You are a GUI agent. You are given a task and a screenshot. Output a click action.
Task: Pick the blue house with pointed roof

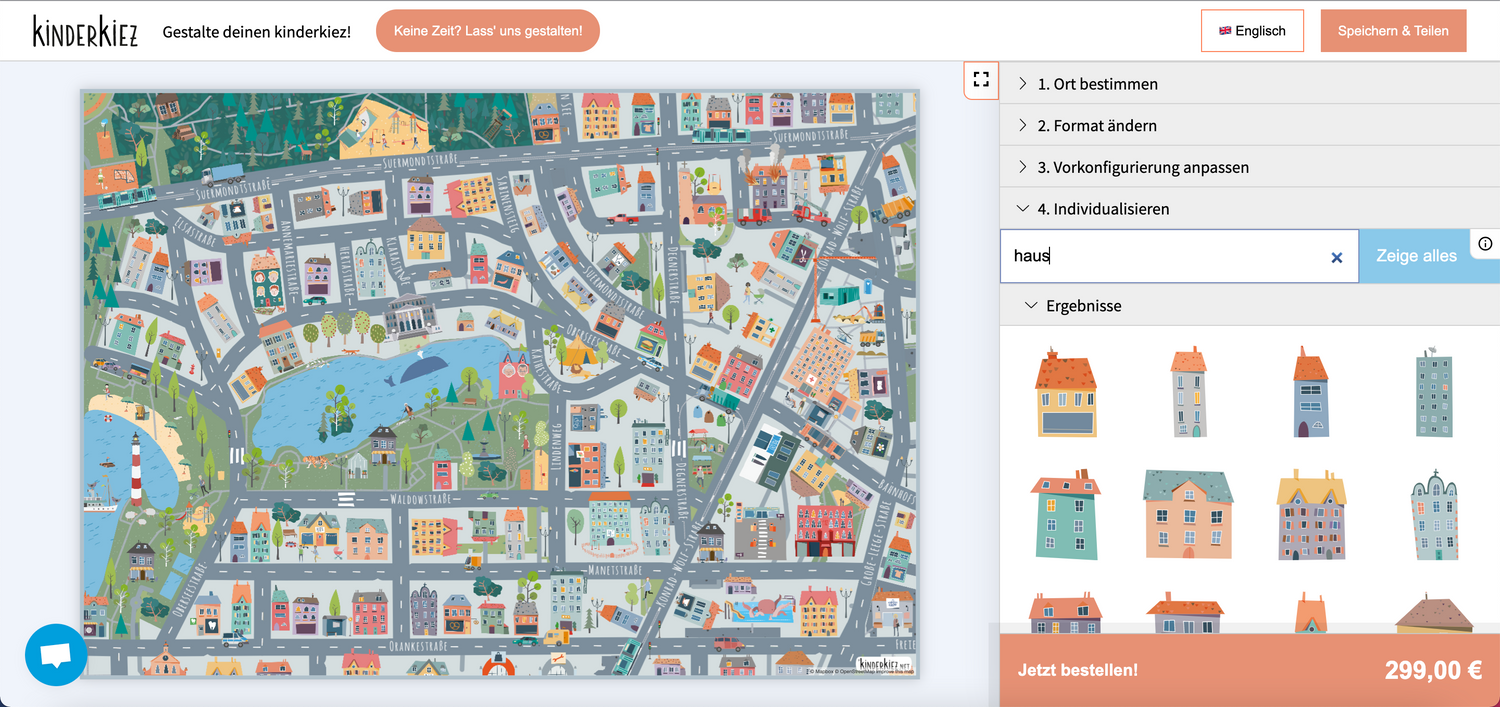click(1310, 393)
